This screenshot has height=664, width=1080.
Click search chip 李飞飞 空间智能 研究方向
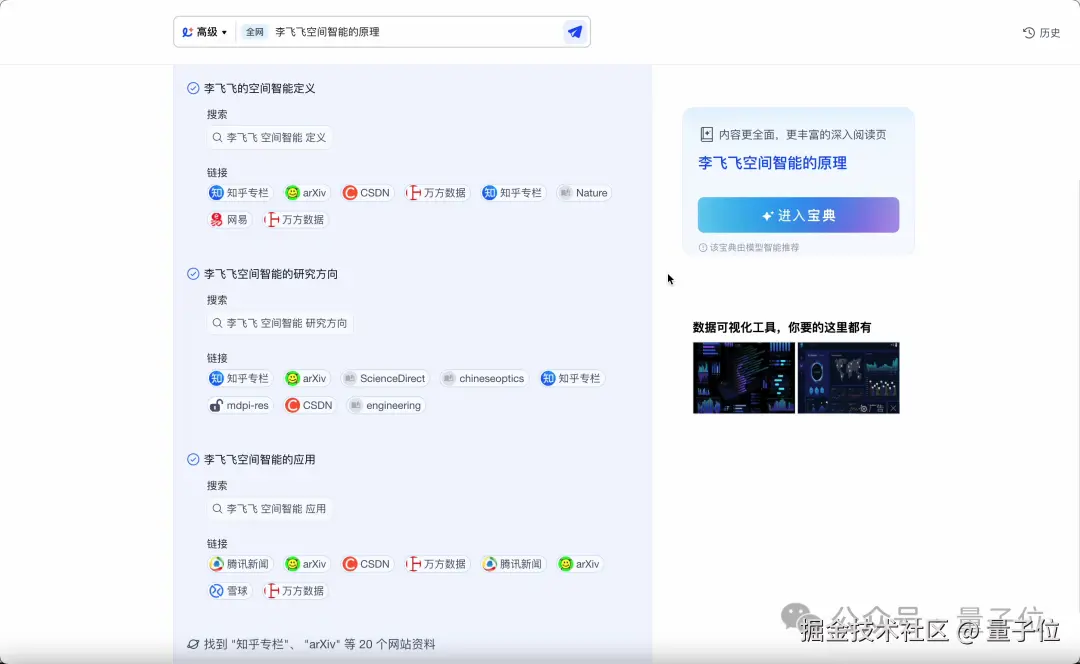click(x=280, y=323)
